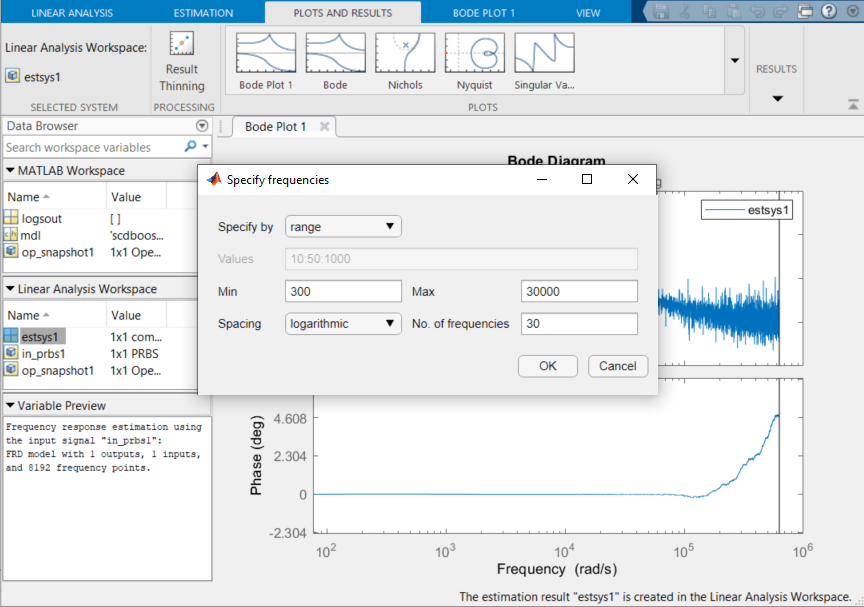The height and width of the screenshot is (607, 864).
Task: Open help with the question mark icon
Action: click(x=828, y=12)
